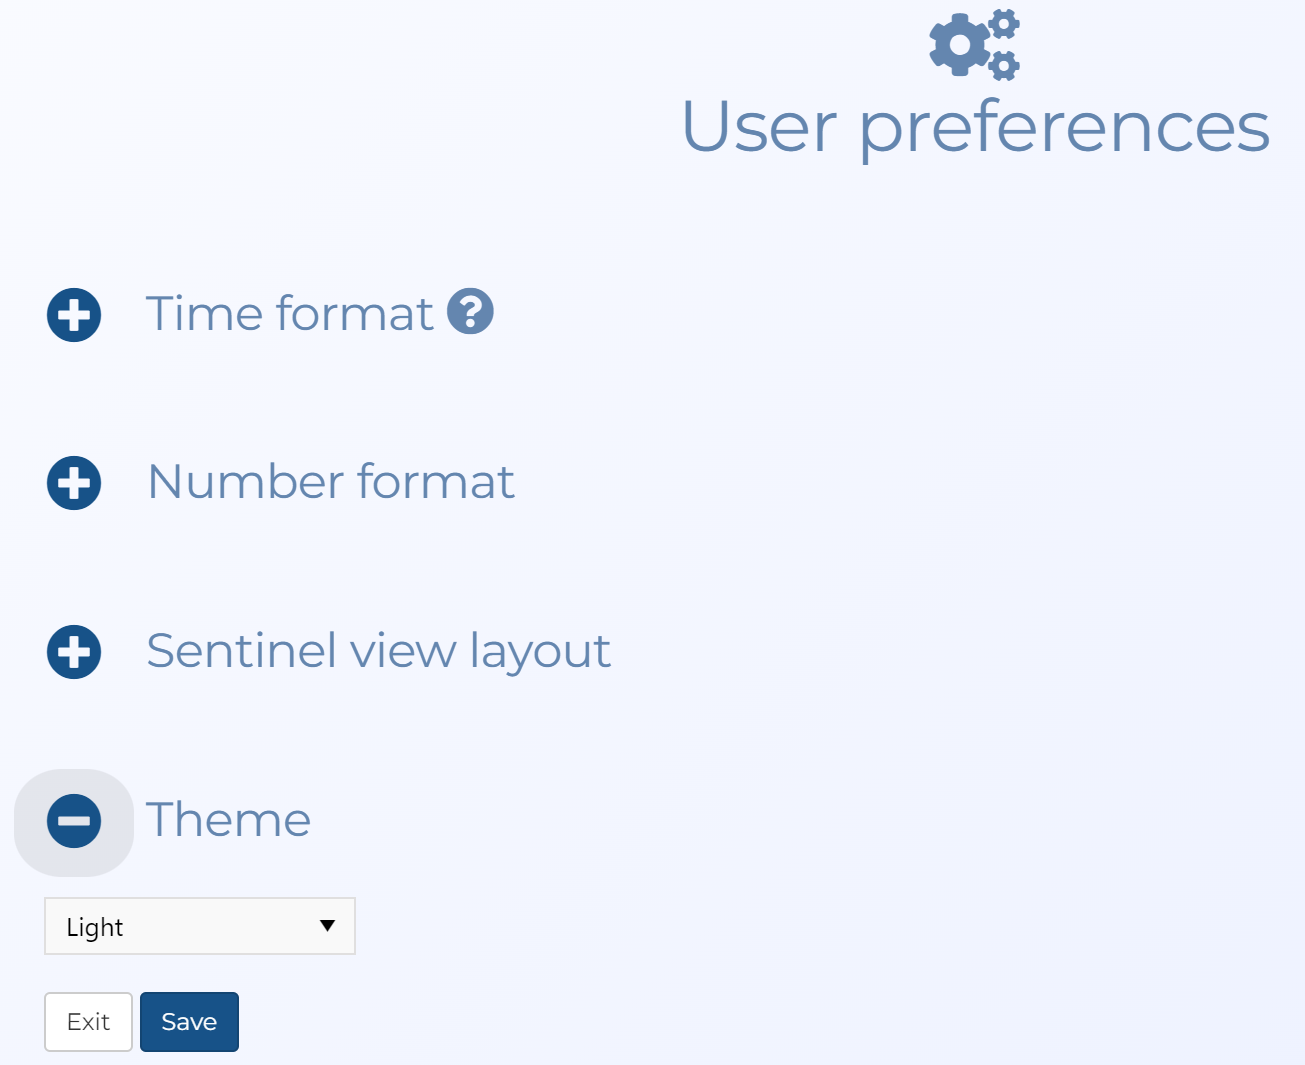Viewport: 1305px width, 1065px height.
Task: Click the large gear in the header
Action: point(959,45)
